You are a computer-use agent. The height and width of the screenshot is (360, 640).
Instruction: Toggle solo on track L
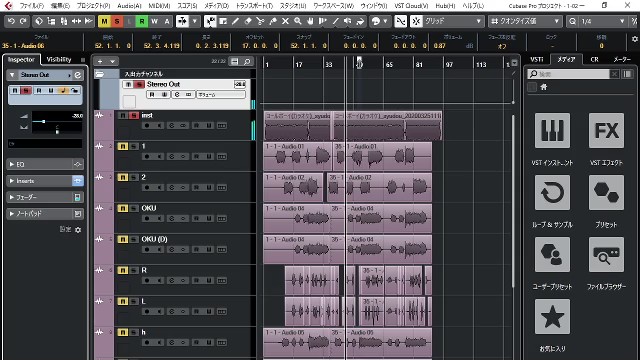133,302
